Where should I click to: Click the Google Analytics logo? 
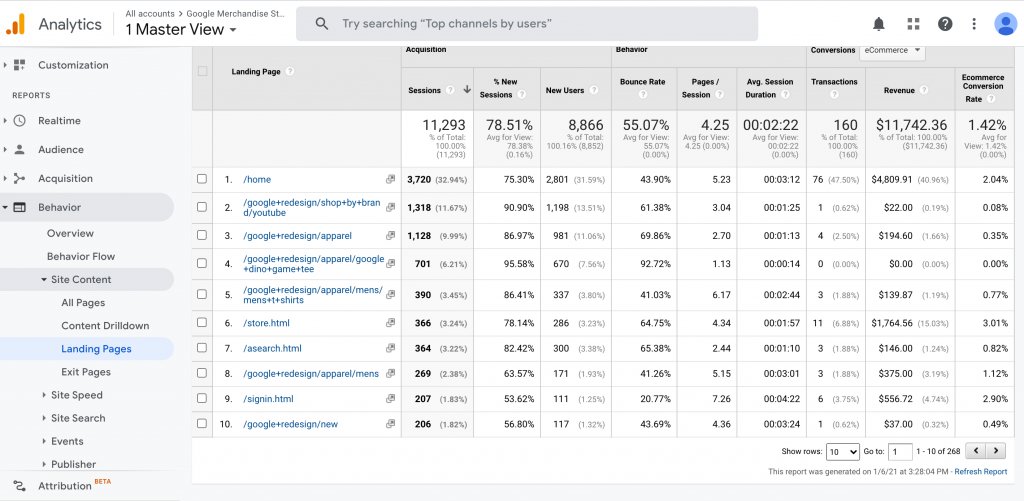16,24
